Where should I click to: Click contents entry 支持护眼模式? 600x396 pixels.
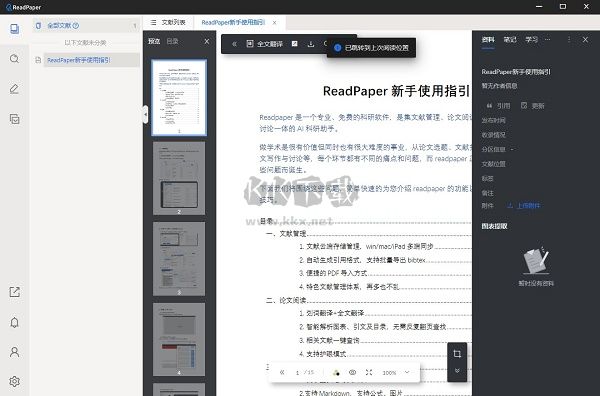click(x=323, y=354)
